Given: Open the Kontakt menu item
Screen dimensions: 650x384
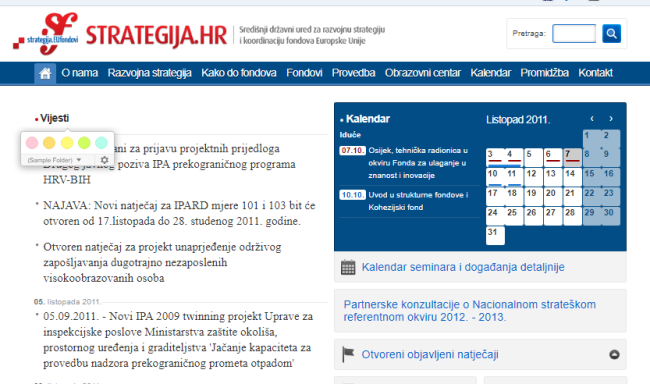Looking at the screenshot, I should click(x=596, y=73).
